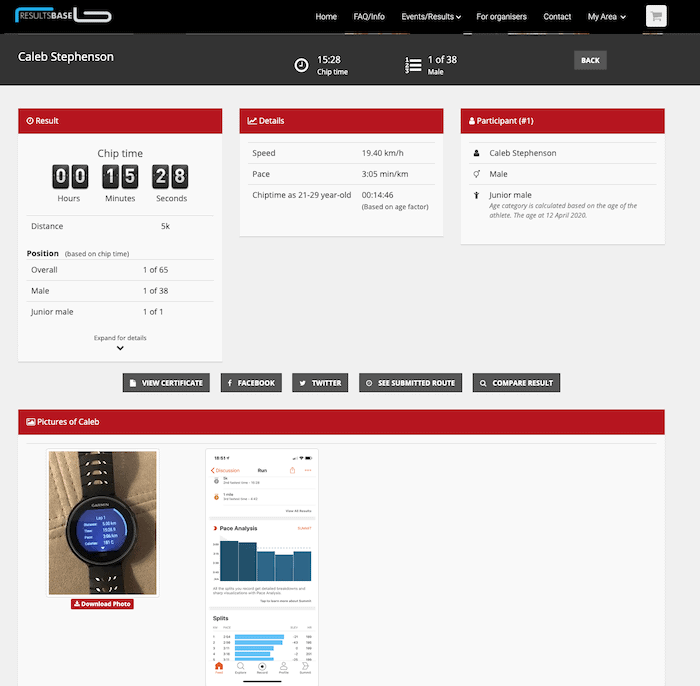
Task: Click the '(Based on age factor)' note
Action: [395, 207]
